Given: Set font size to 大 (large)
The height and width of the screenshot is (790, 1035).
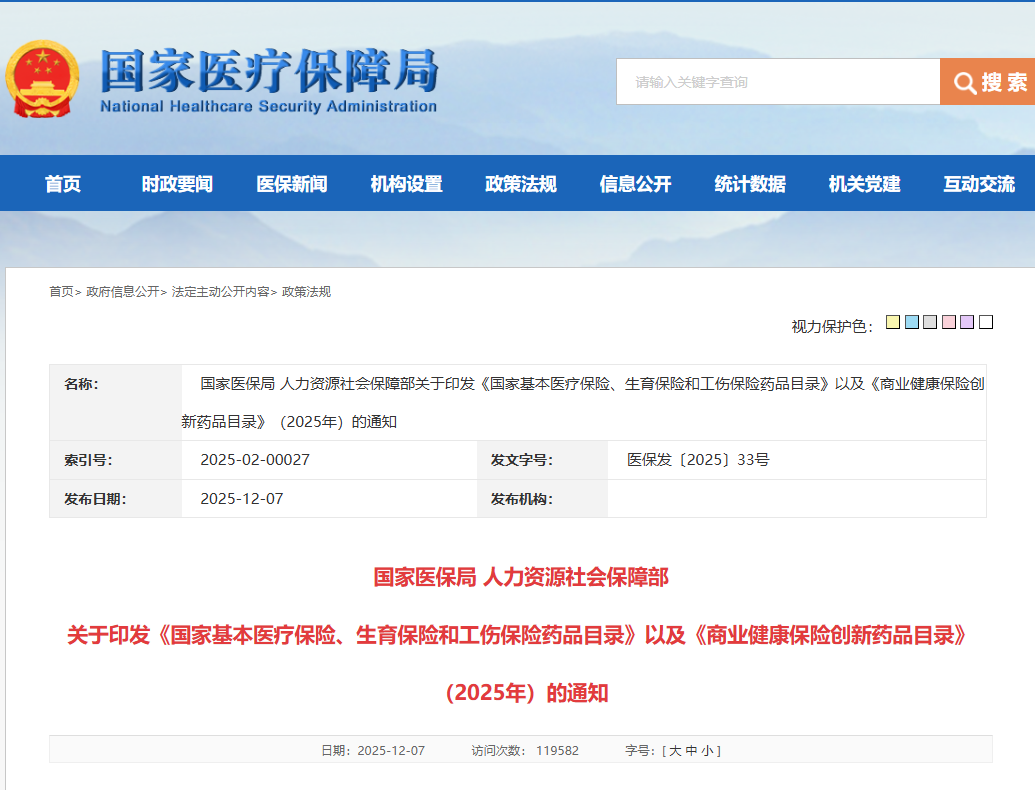Looking at the screenshot, I should [675, 751].
